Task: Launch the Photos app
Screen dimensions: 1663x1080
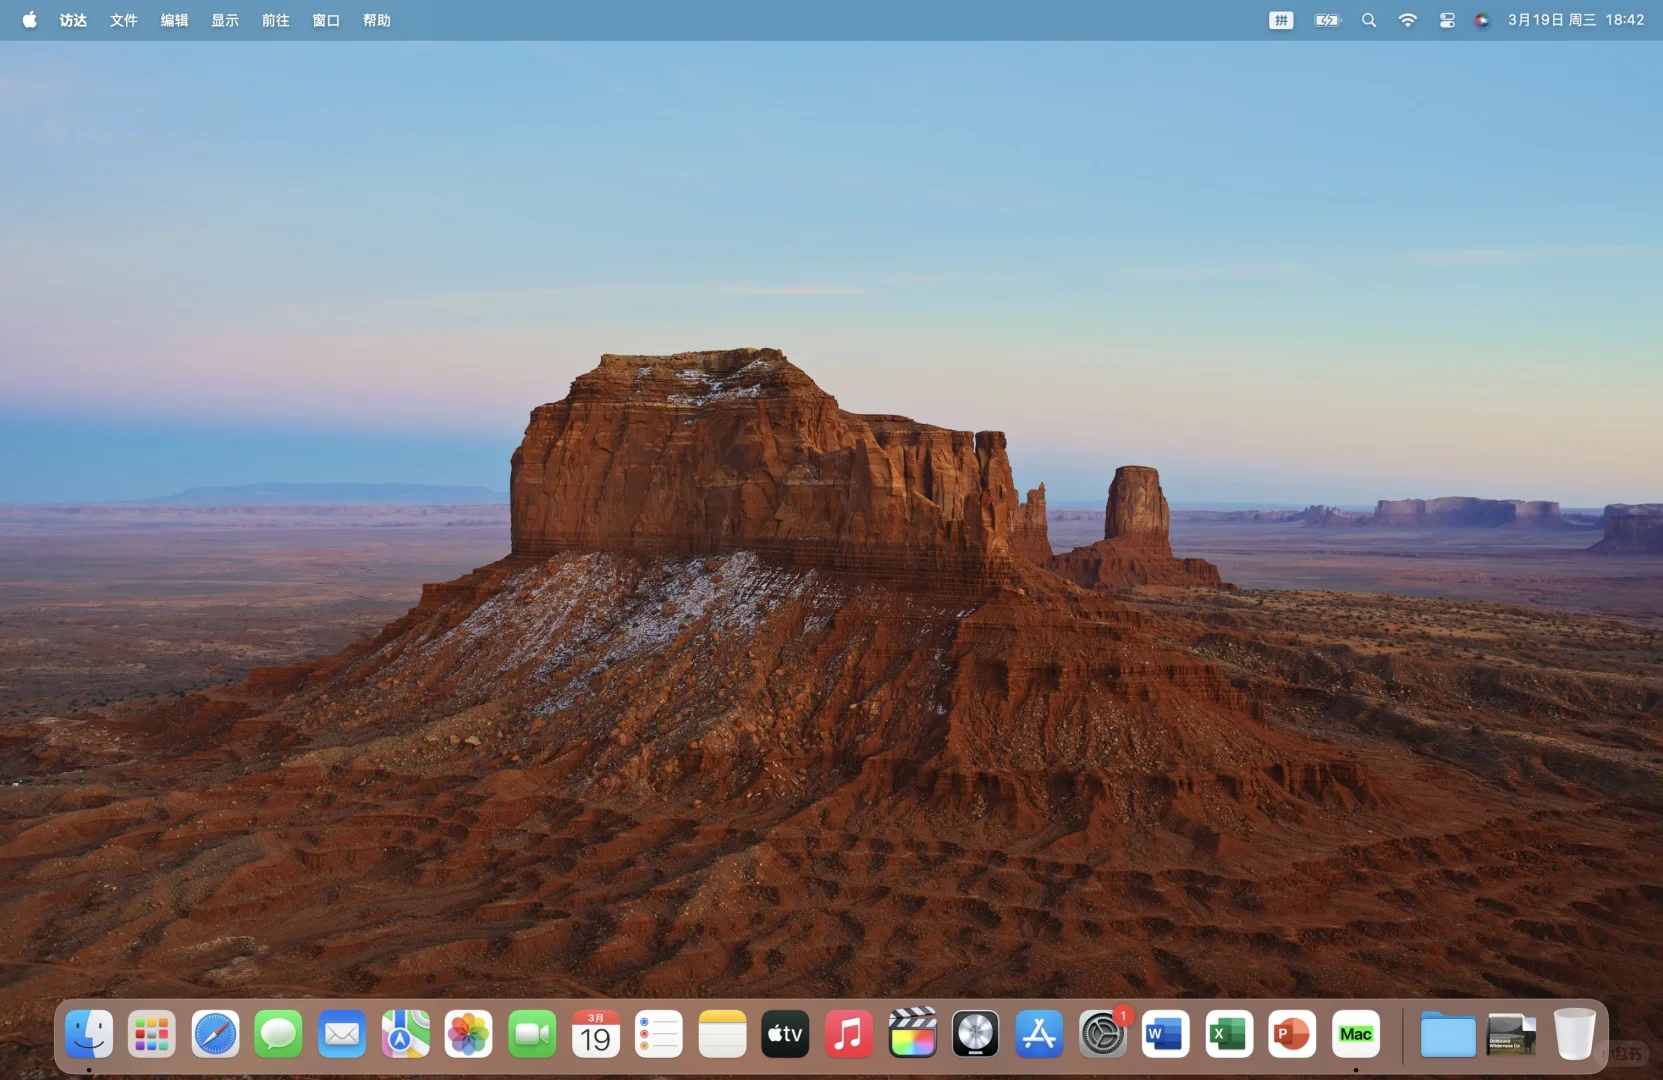Action: click(468, 1034)
